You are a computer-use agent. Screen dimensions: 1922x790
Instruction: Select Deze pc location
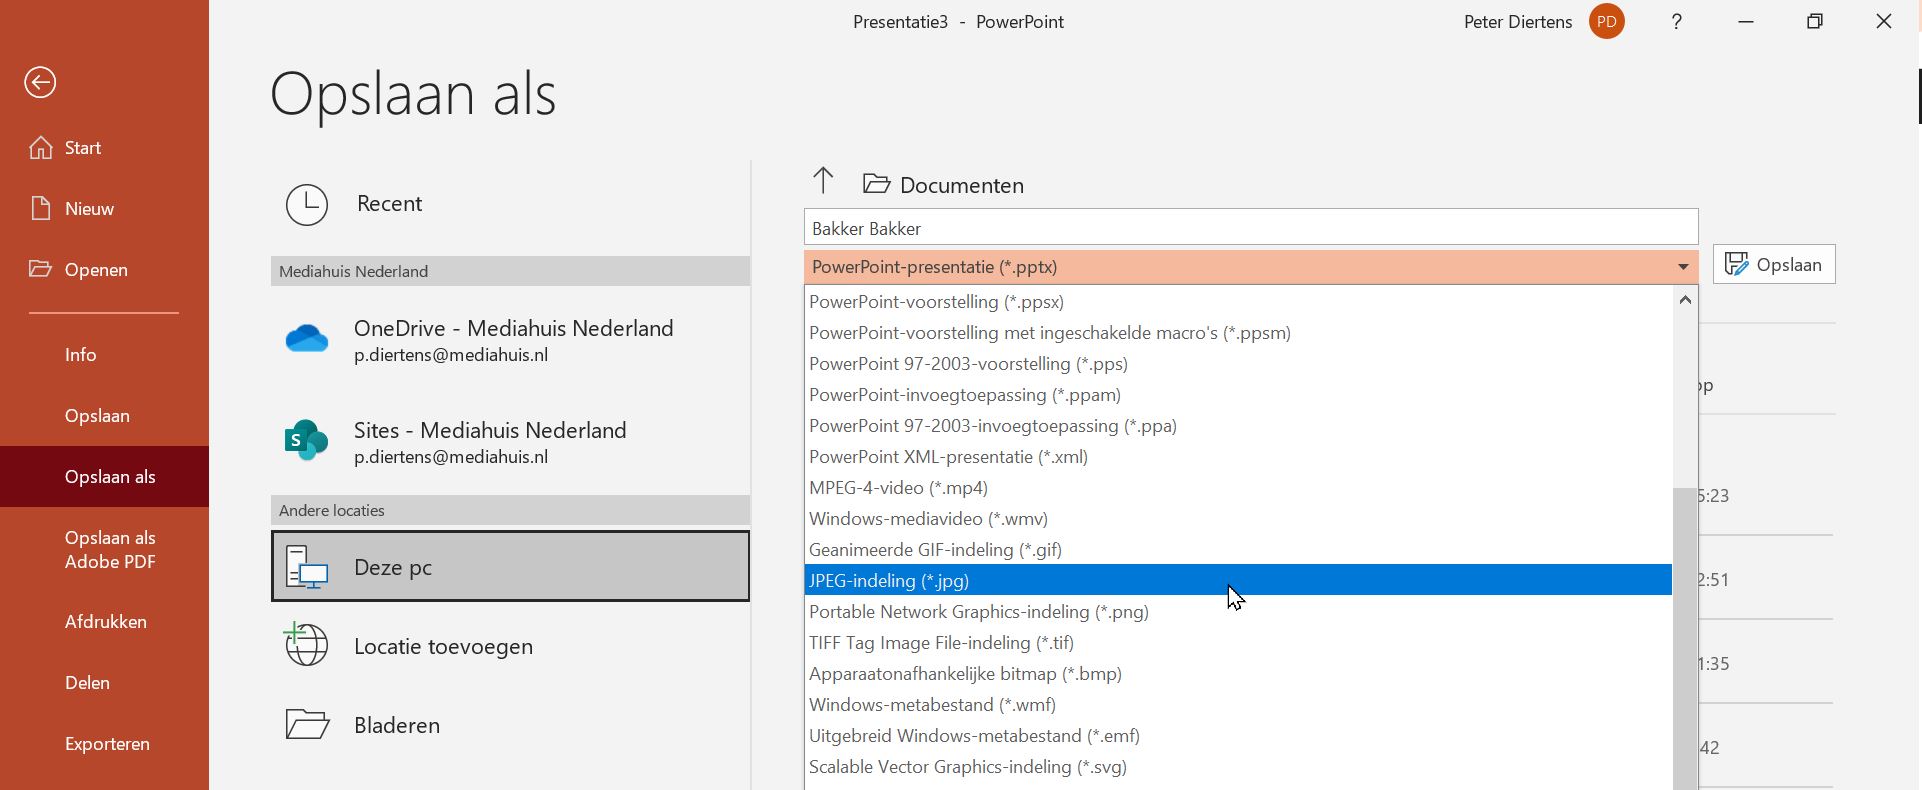tap(510, 567)
